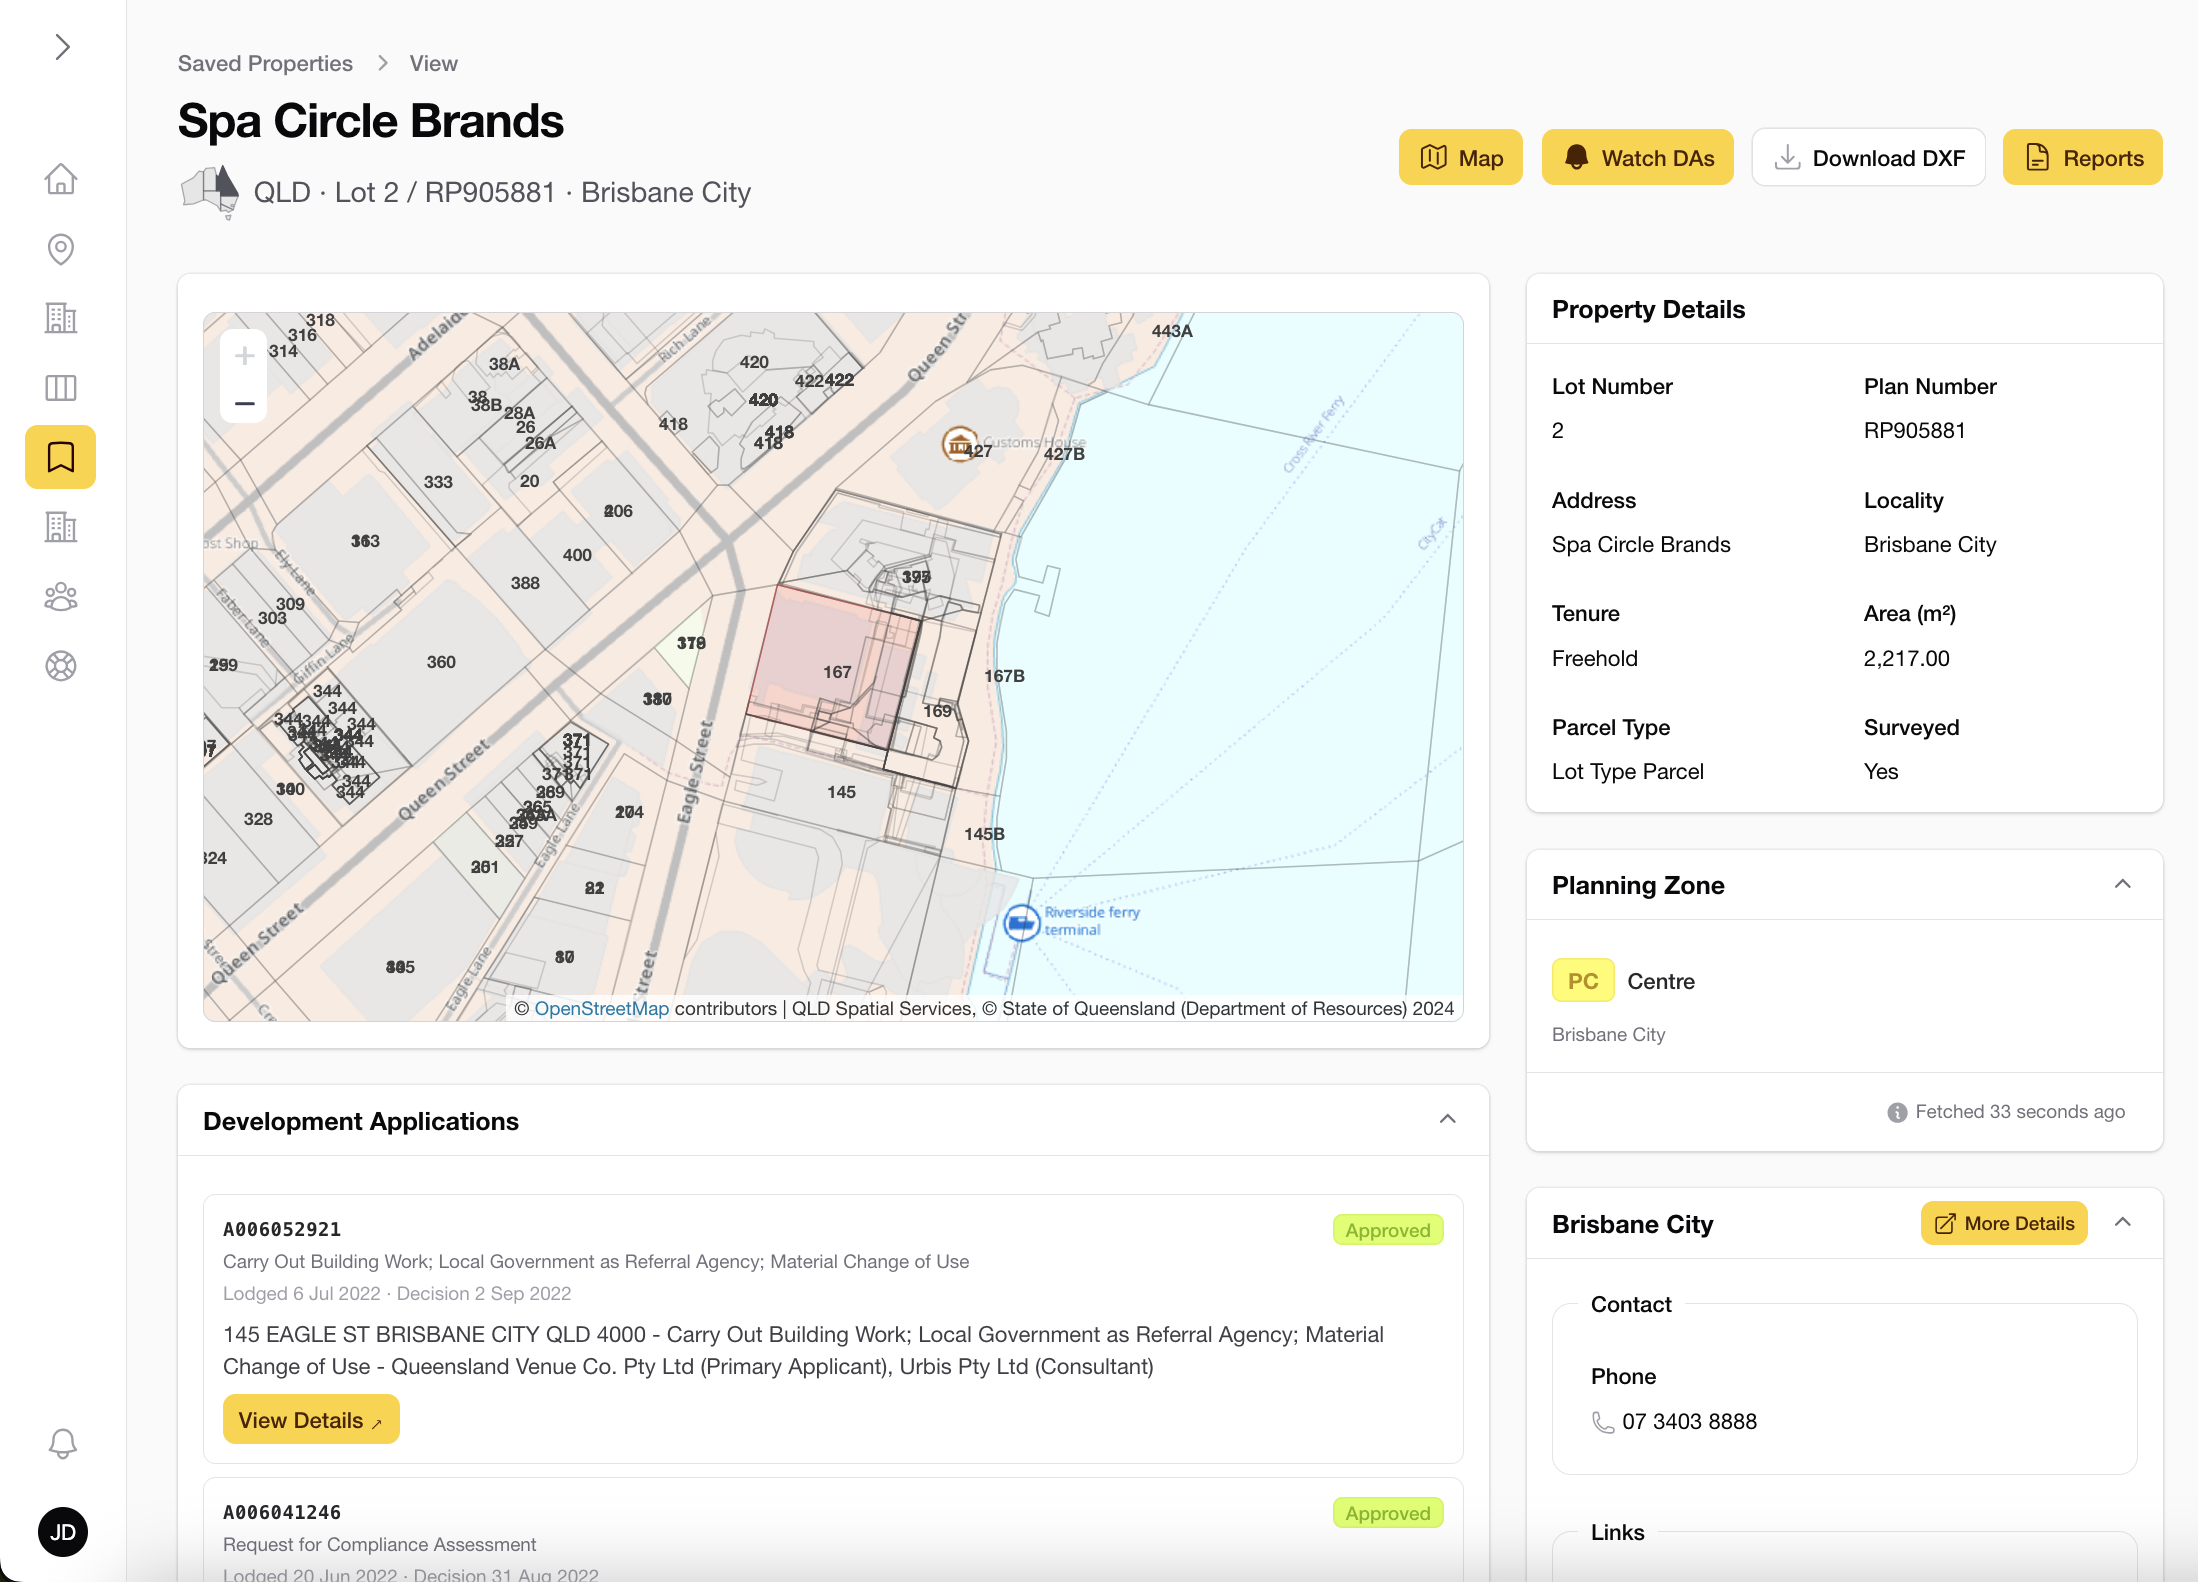
Task: Collapse the Development Applications section
Action: point(1447,1119)
